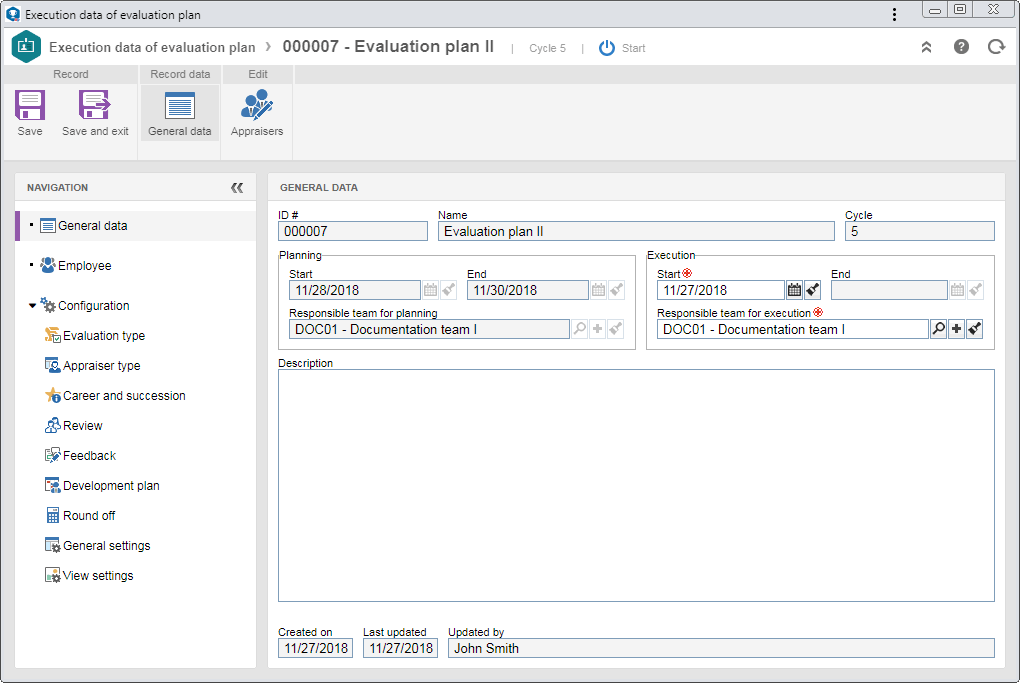Add a responsible team for planning
Image resolution: width=1020 pixels, height=683 pixels.
pos(597,329)
